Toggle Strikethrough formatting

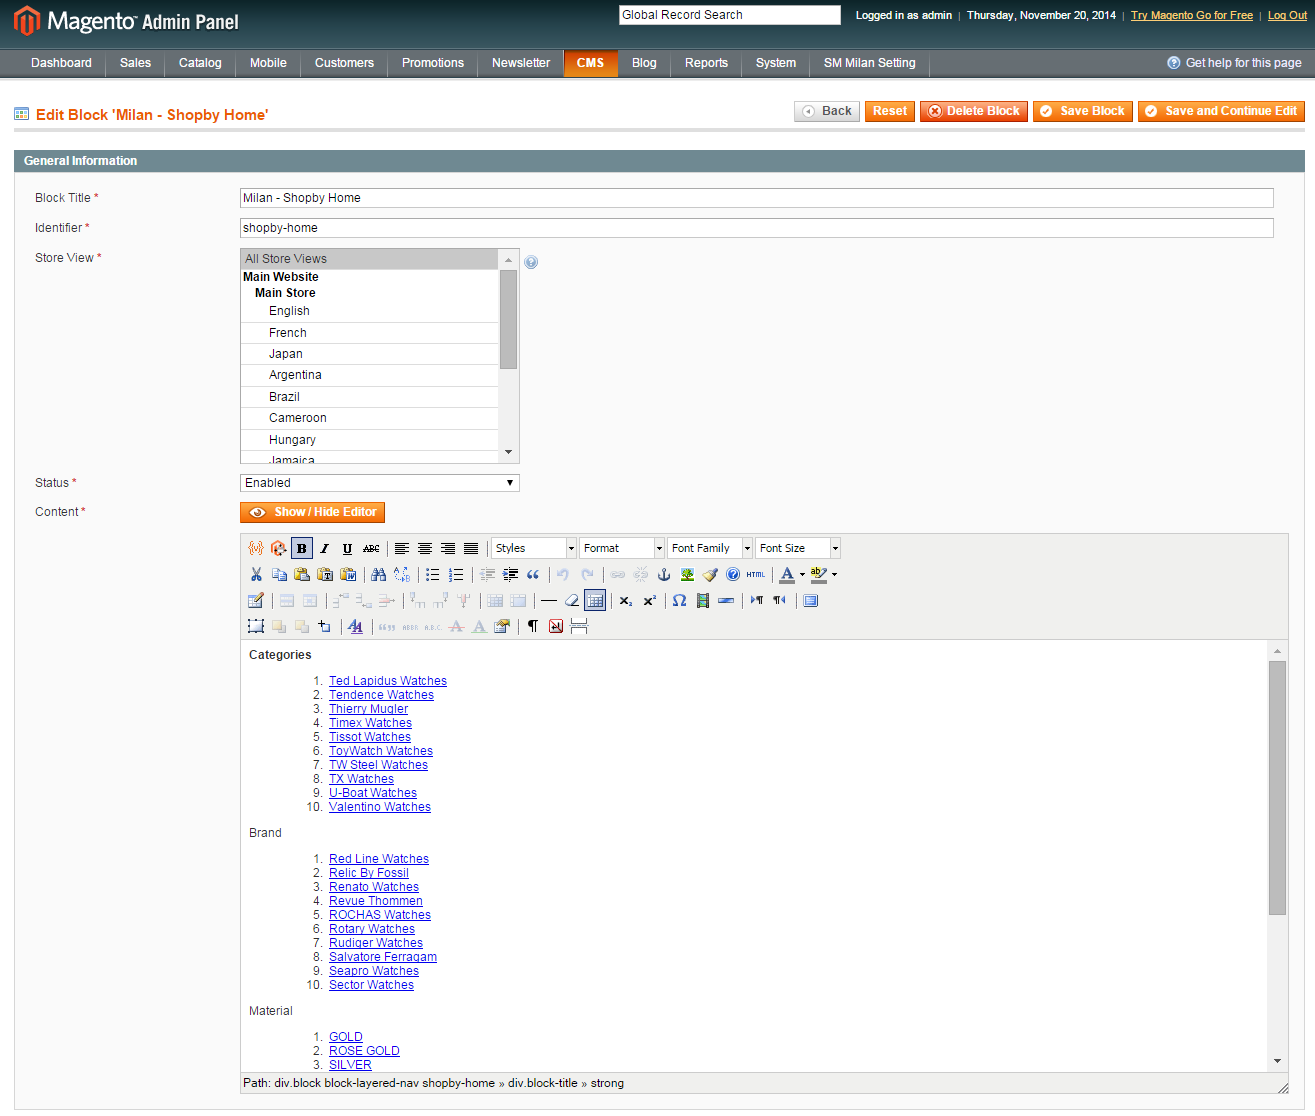click(371, 548)
